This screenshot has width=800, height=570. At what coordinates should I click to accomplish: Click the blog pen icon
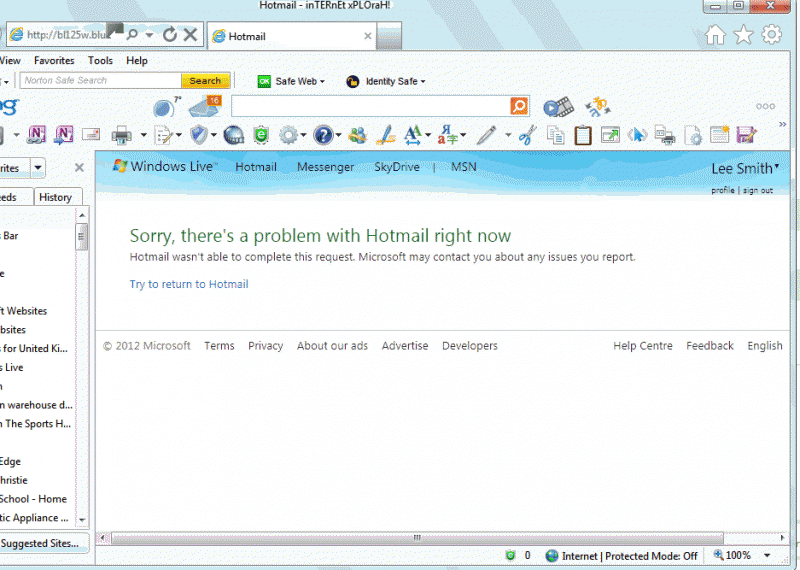(x=386, y=136)
